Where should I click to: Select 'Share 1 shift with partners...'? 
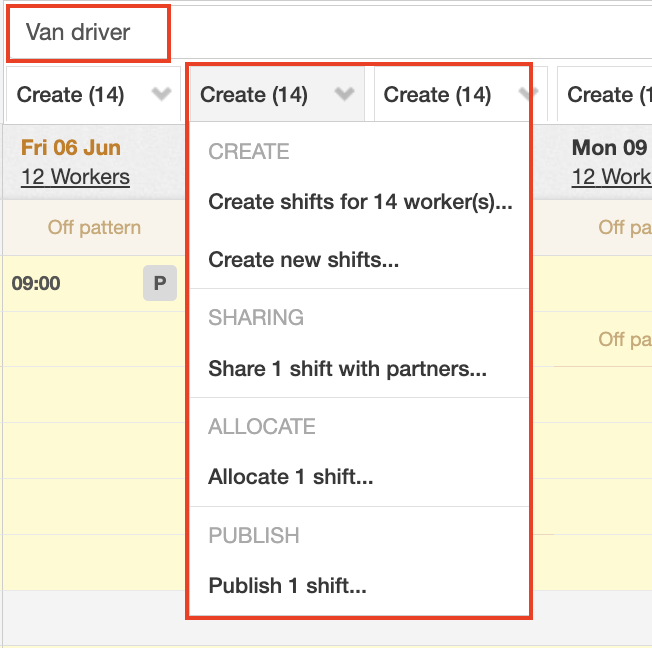pyautogui.click(x=347, y=369)
